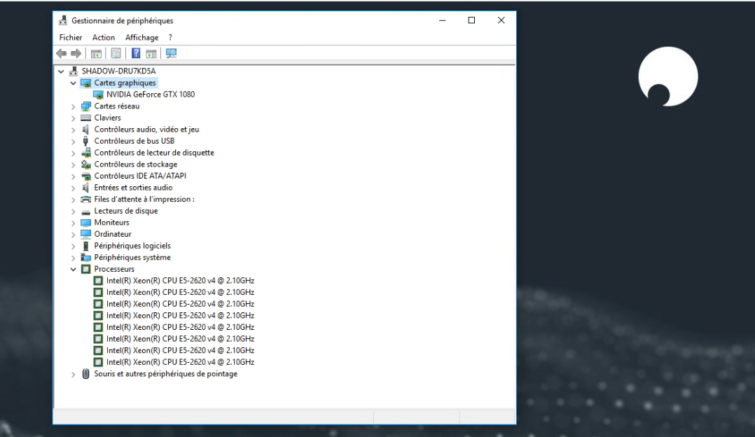Expand Contrôleurs IDE ATA/ATAPI branch

(73, 176)
